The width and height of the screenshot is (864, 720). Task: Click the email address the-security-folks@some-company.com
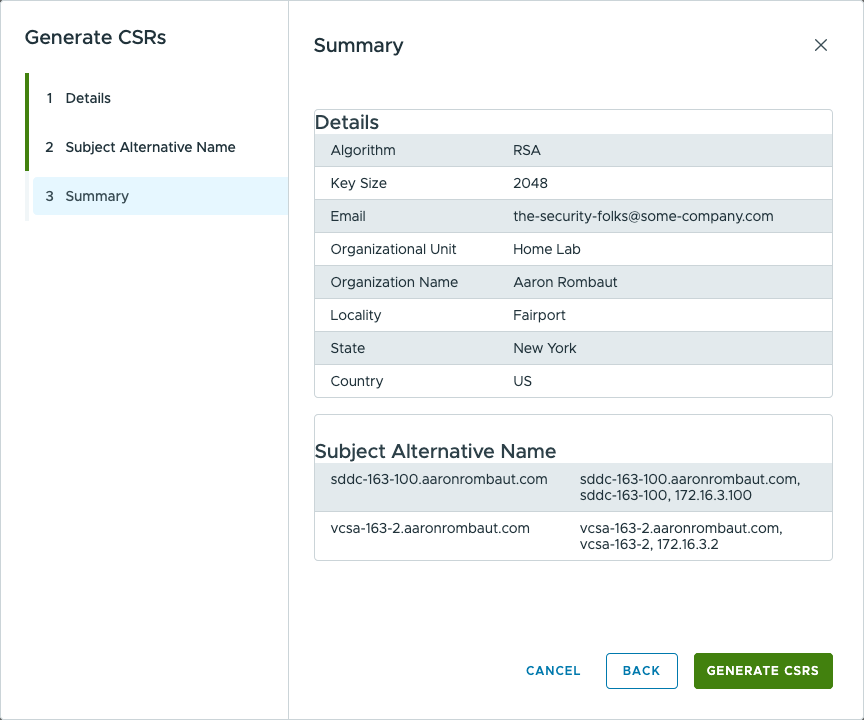coord(643,216)
